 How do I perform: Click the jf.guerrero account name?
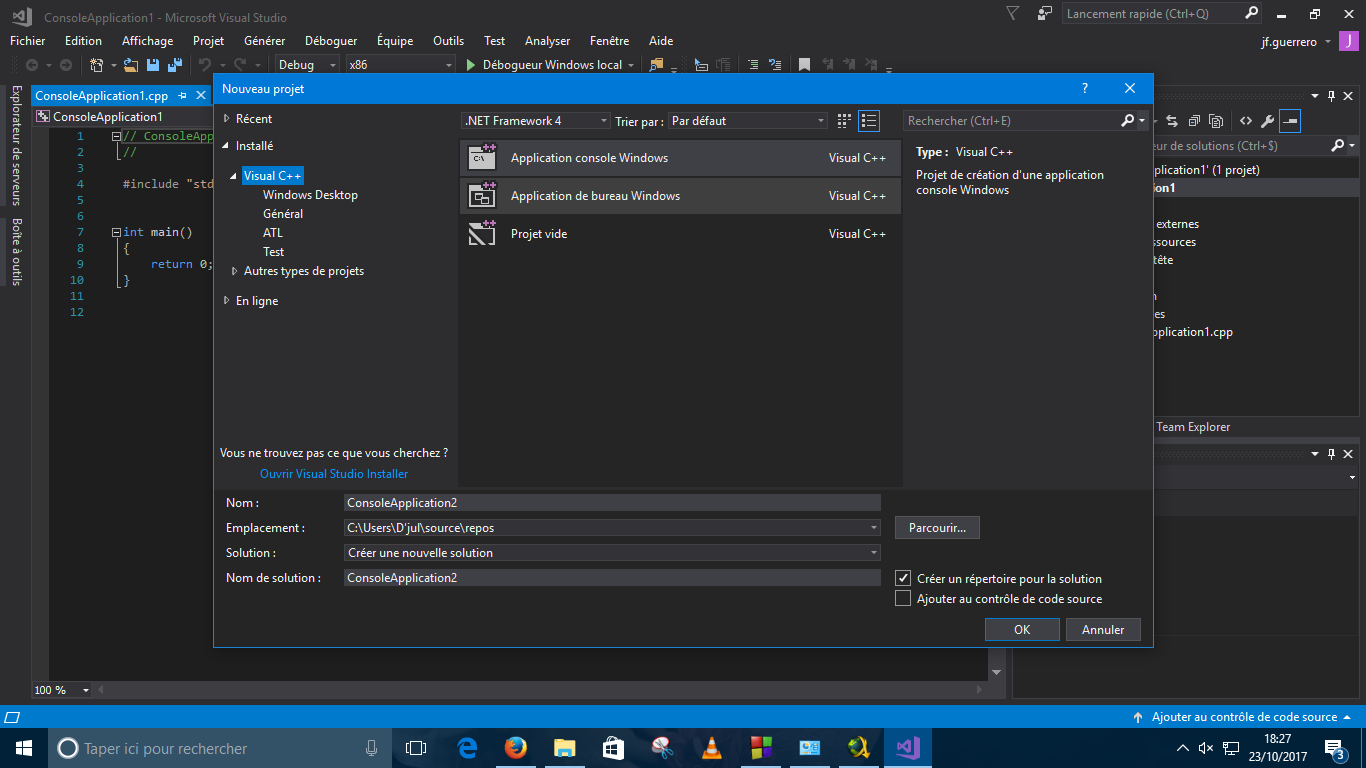click(x=1289, y=42)
